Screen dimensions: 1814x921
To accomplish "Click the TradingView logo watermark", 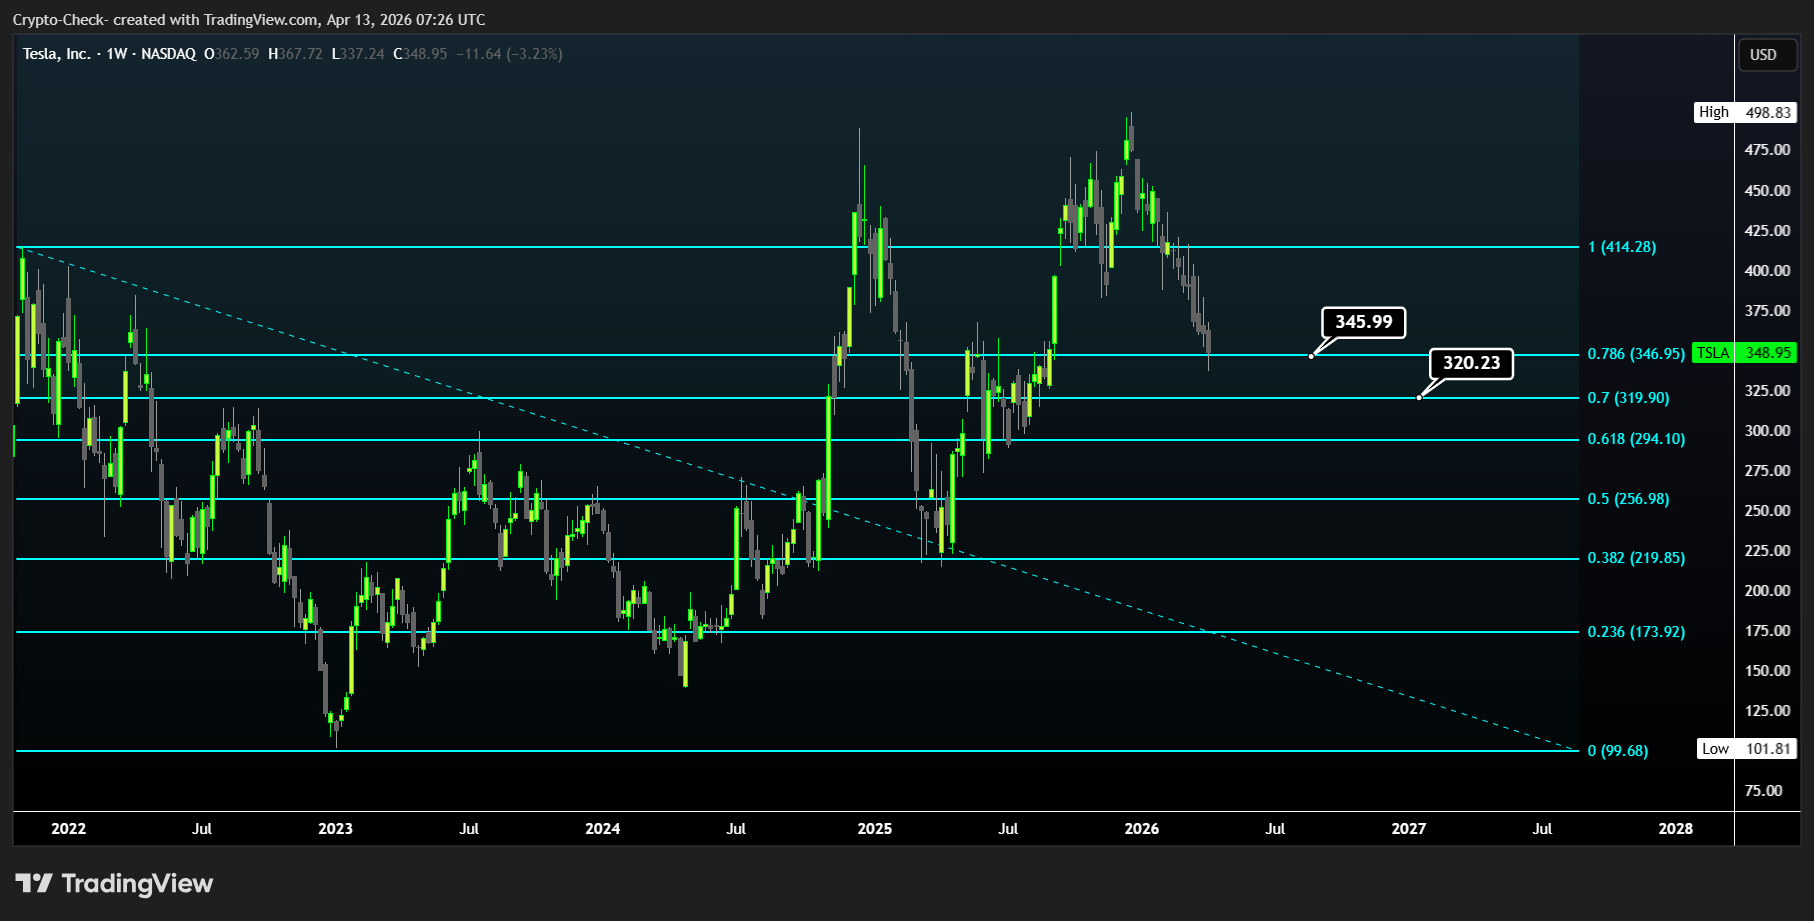I will (114, 883).
